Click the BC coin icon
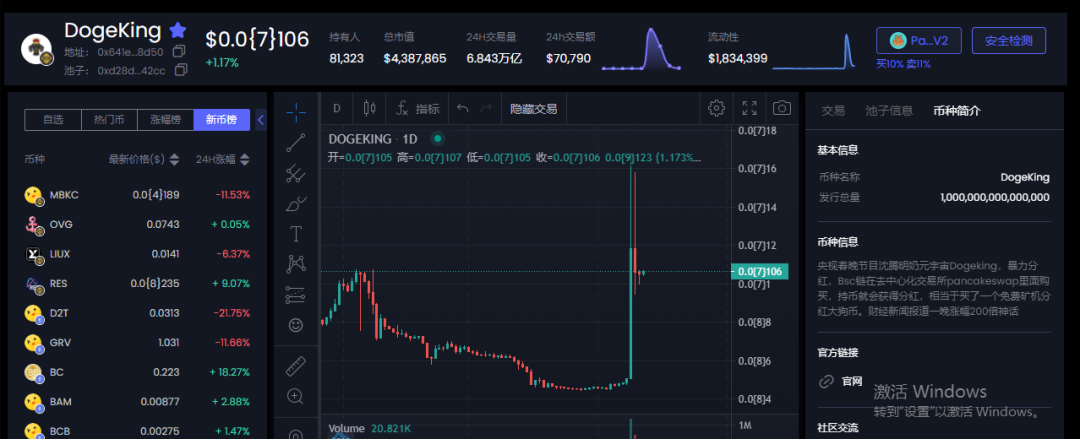The width and height of the screenshot is (1080, 439). (33, 373)
